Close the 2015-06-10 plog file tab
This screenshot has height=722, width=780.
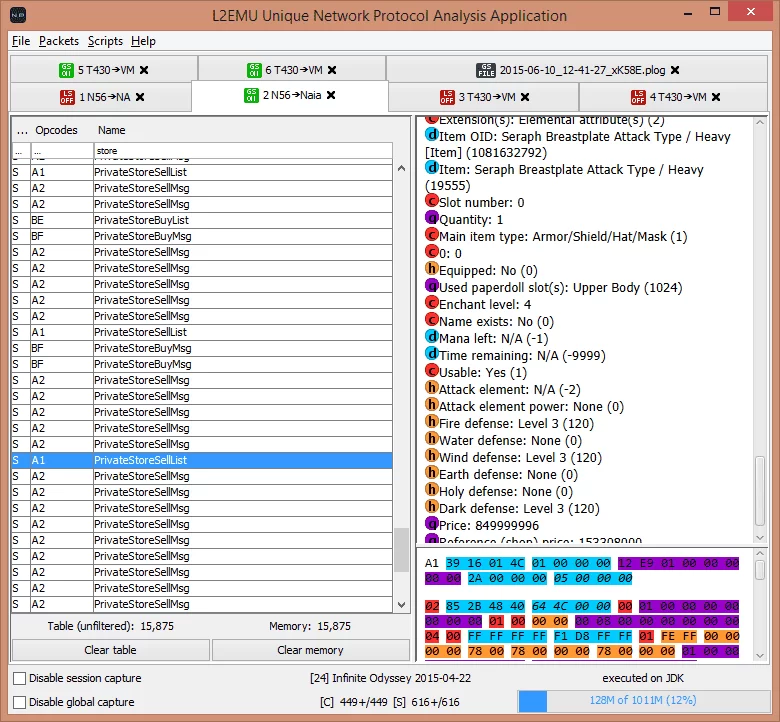click(675, 70)
